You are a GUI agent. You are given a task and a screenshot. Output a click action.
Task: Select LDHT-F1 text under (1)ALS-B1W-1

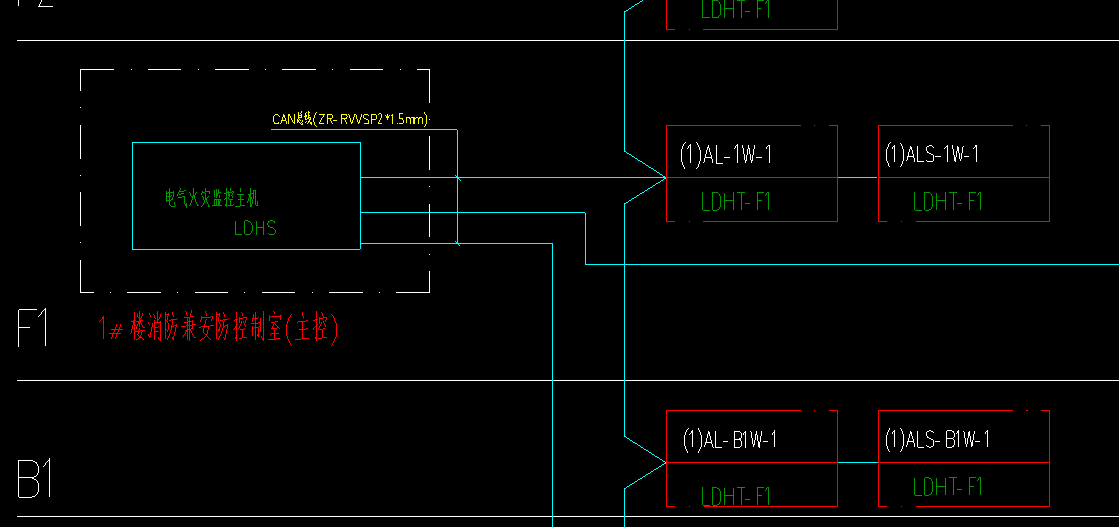(x=948, y=487)
